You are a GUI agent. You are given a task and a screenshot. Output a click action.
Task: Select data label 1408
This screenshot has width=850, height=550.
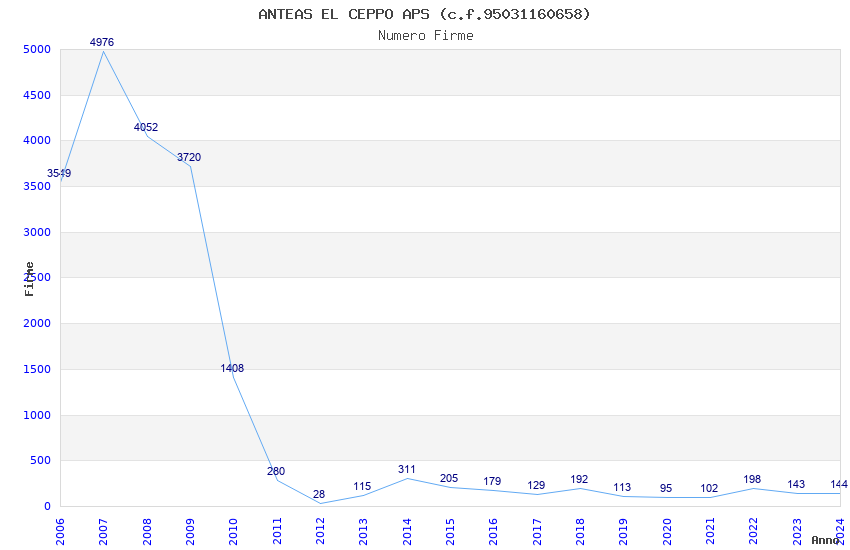coord(232,368)
